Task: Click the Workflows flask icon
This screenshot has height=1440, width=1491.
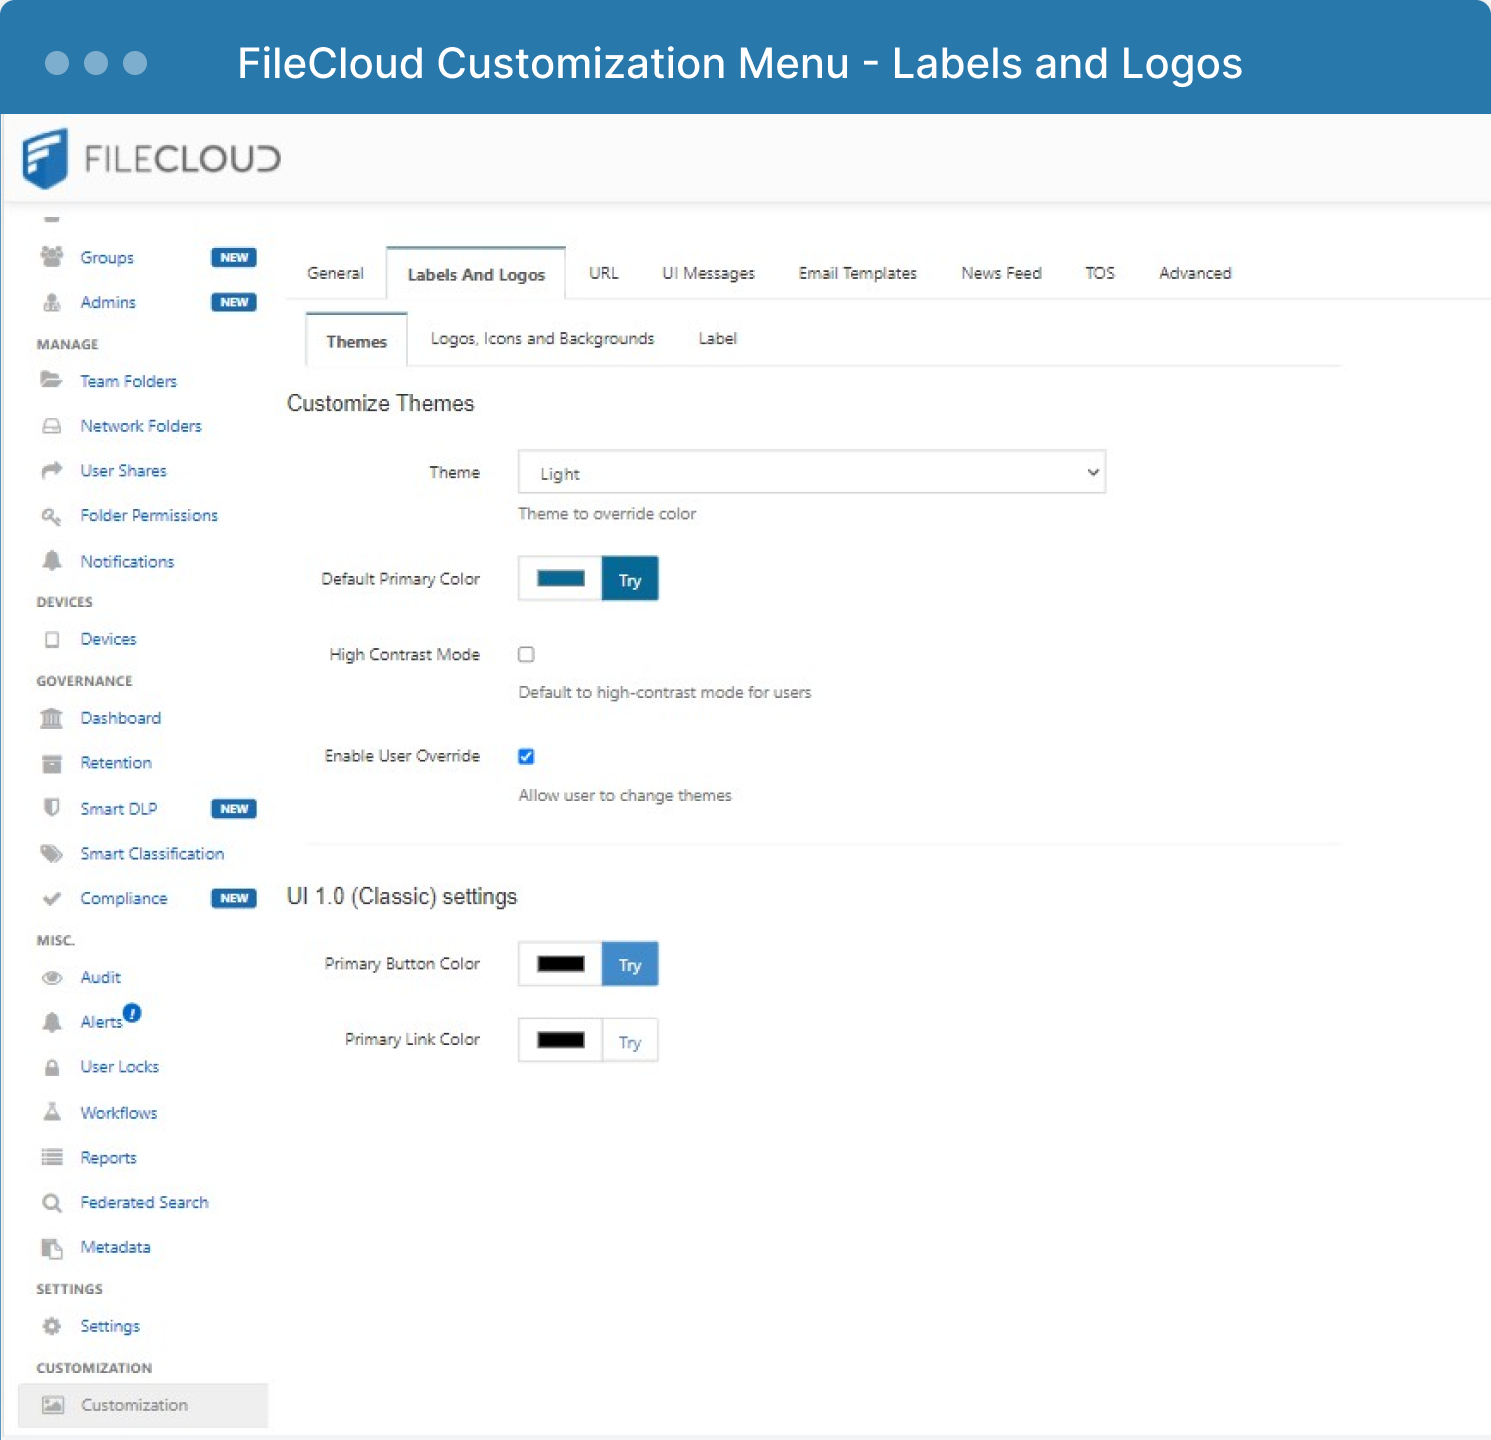Action: click(x=52, y=1112)
